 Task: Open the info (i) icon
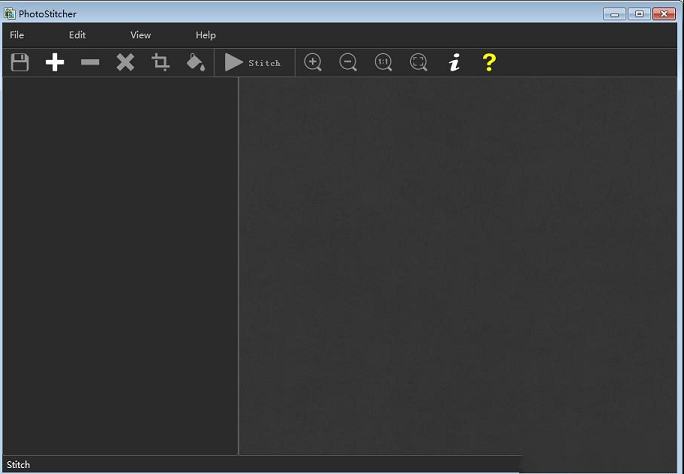[454, 62]
